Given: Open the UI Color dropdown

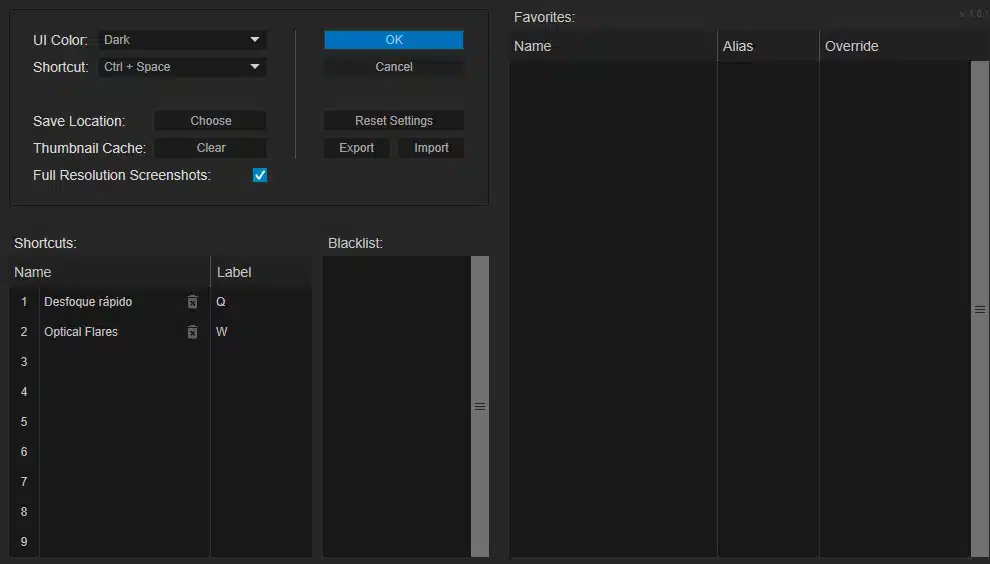Looking at the screenshot, I should coord(182,40).
